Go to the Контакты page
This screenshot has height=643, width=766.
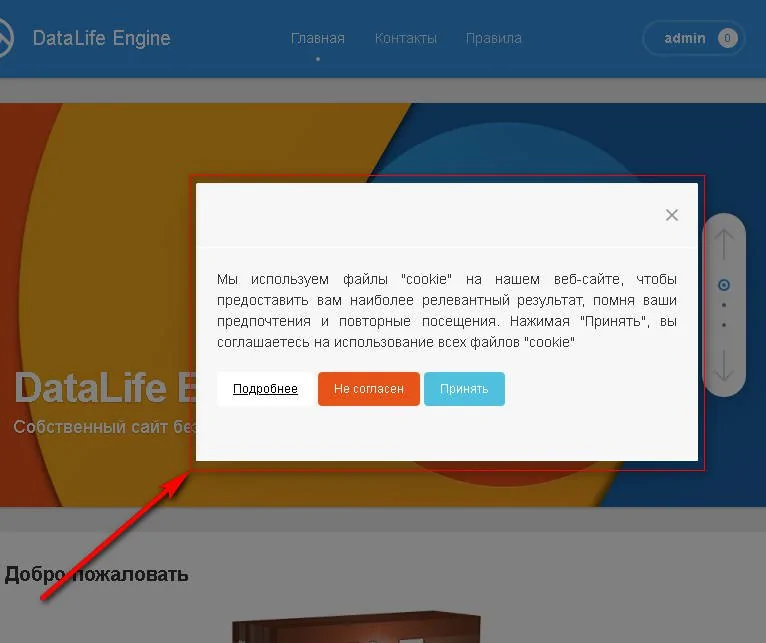405,38
